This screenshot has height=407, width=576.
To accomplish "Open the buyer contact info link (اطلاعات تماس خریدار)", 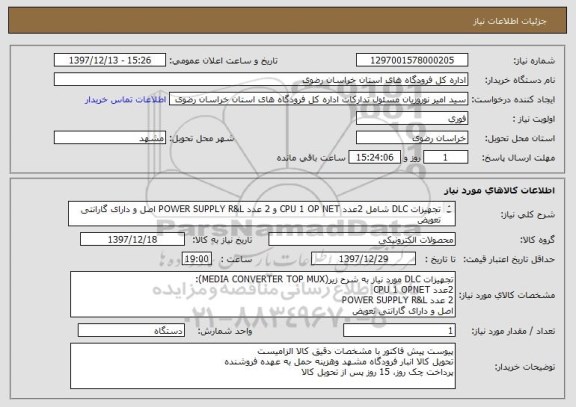I will pyautogui.click(x=125, y=100).
